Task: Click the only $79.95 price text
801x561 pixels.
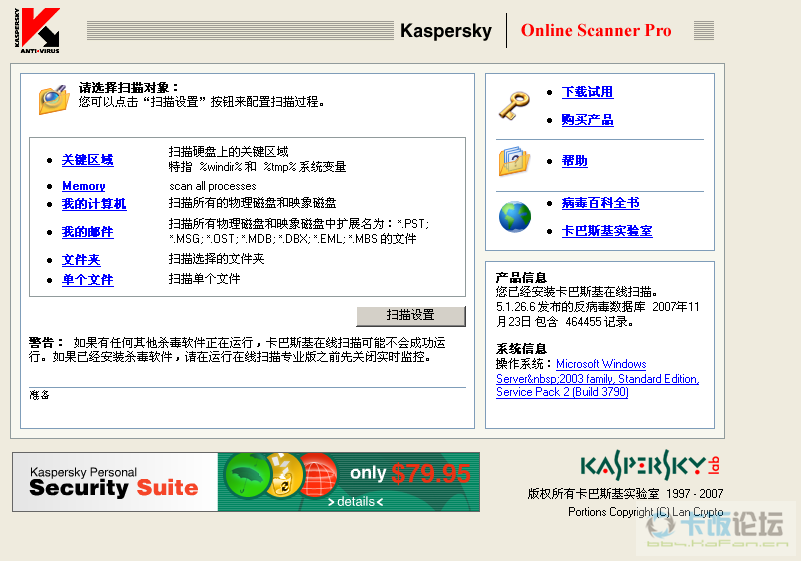Action: click(410, 473)
